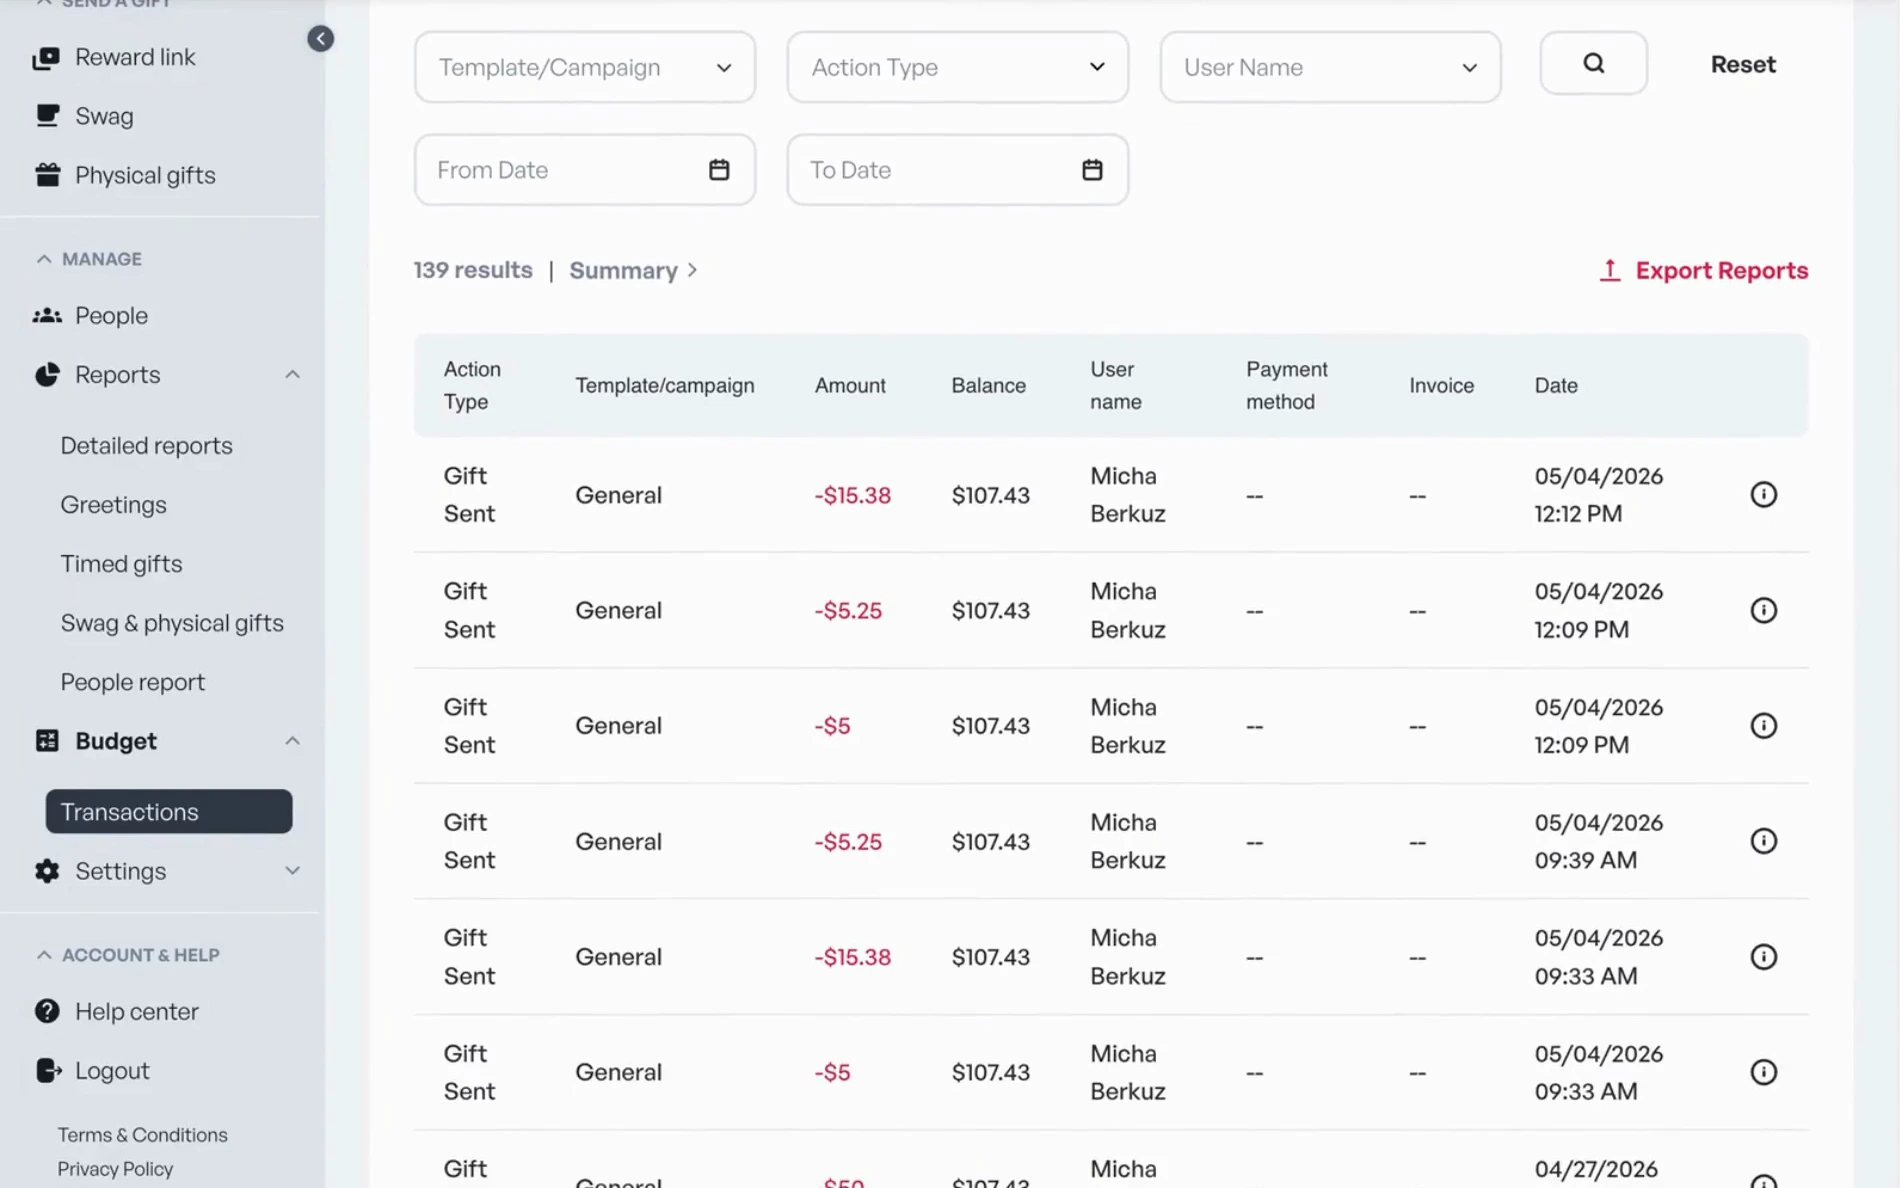Open the Template/Campaign dropdown
1900x1188 pixels.
pos(585,67)
